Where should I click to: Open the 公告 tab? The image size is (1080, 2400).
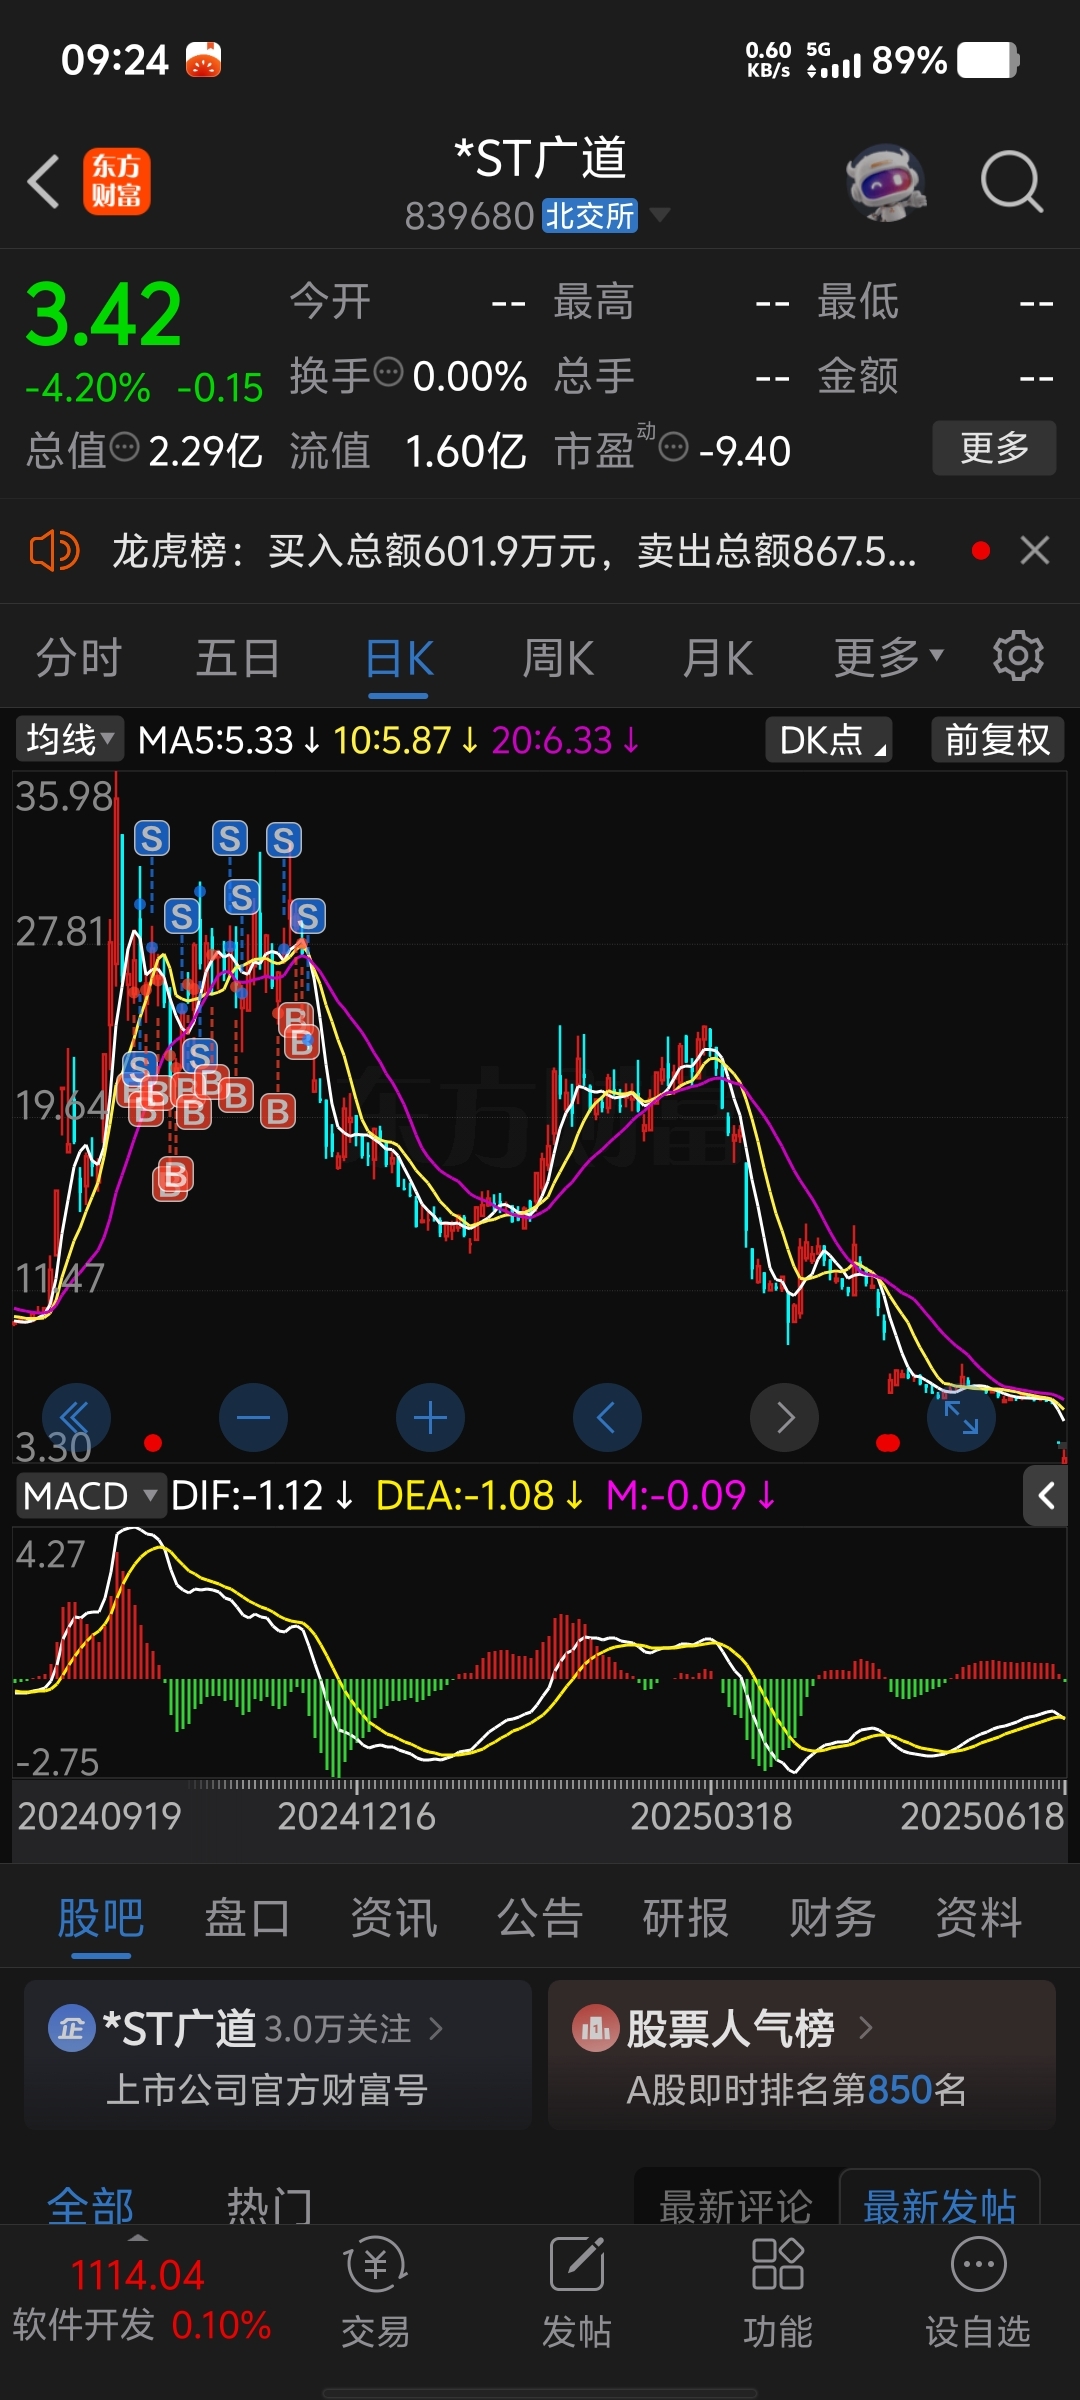[540, 1918]
